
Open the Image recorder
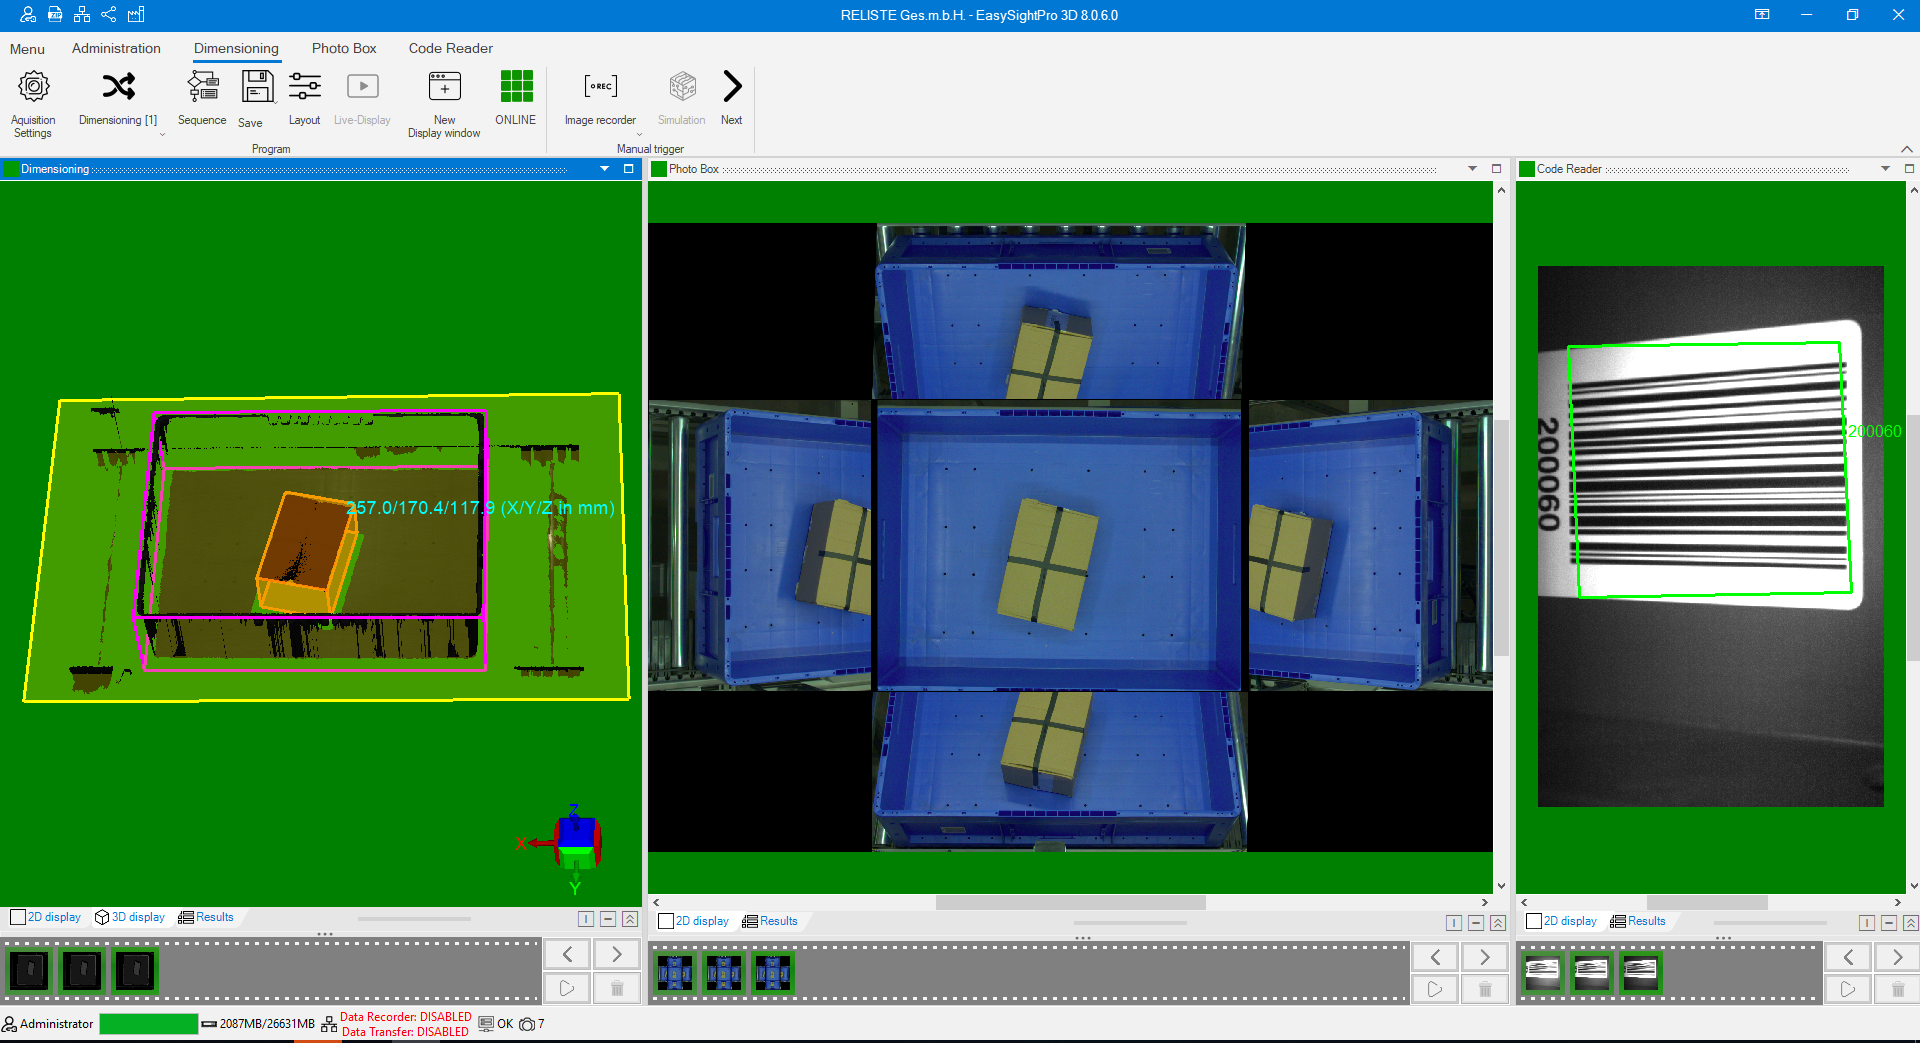(x=600, y=88)
